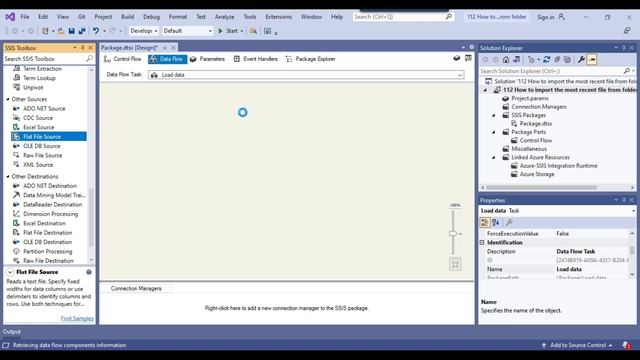Click the Alphabetical sort icon in Properties
Image resolution: width=640 pixels, height=360 pixels.
[496, 222]
